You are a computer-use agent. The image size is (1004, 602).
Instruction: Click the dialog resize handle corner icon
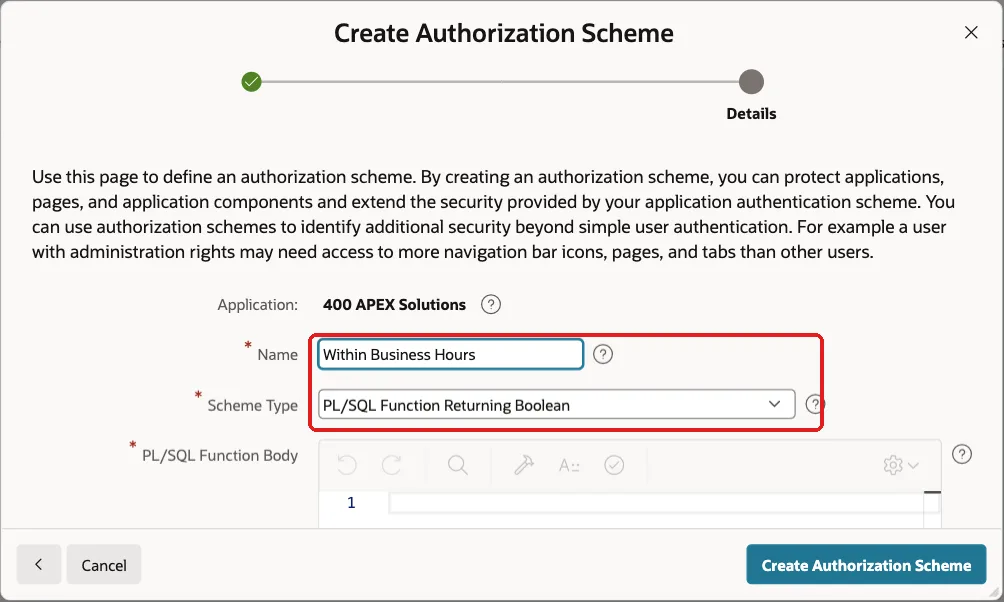pos(994,593)
